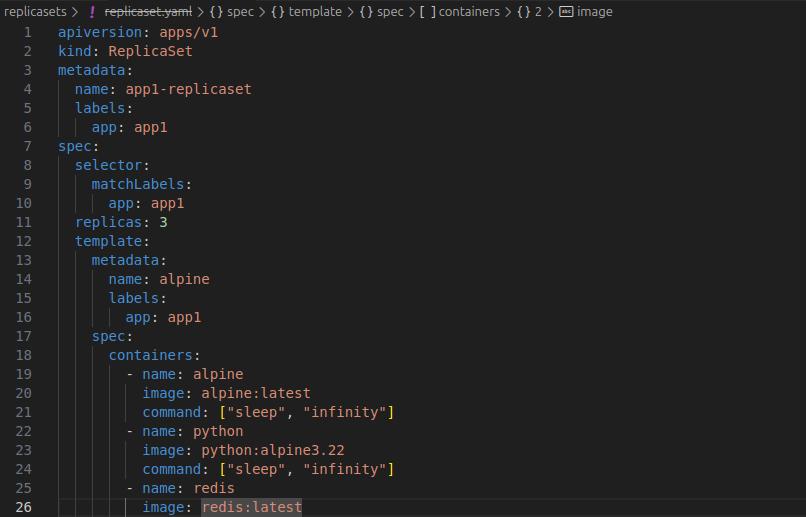Click the python:alpine3.22 image value

coord(272,450)
